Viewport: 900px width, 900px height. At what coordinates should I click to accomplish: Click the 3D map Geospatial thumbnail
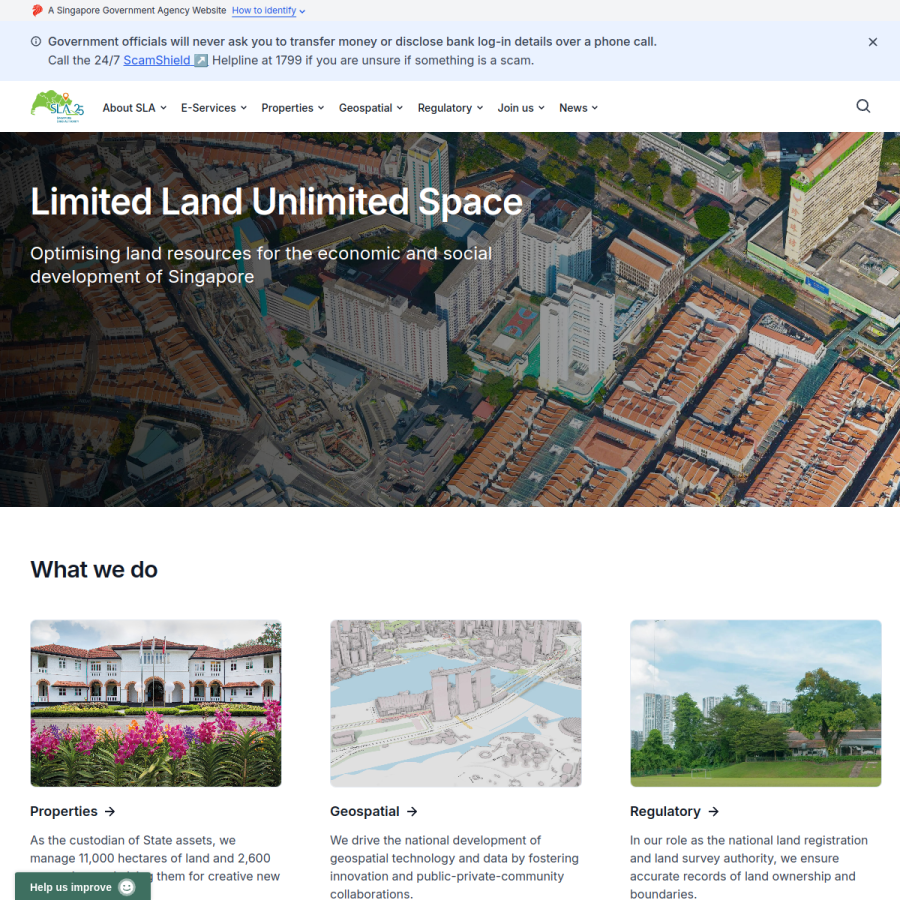(x=456, y=703)
